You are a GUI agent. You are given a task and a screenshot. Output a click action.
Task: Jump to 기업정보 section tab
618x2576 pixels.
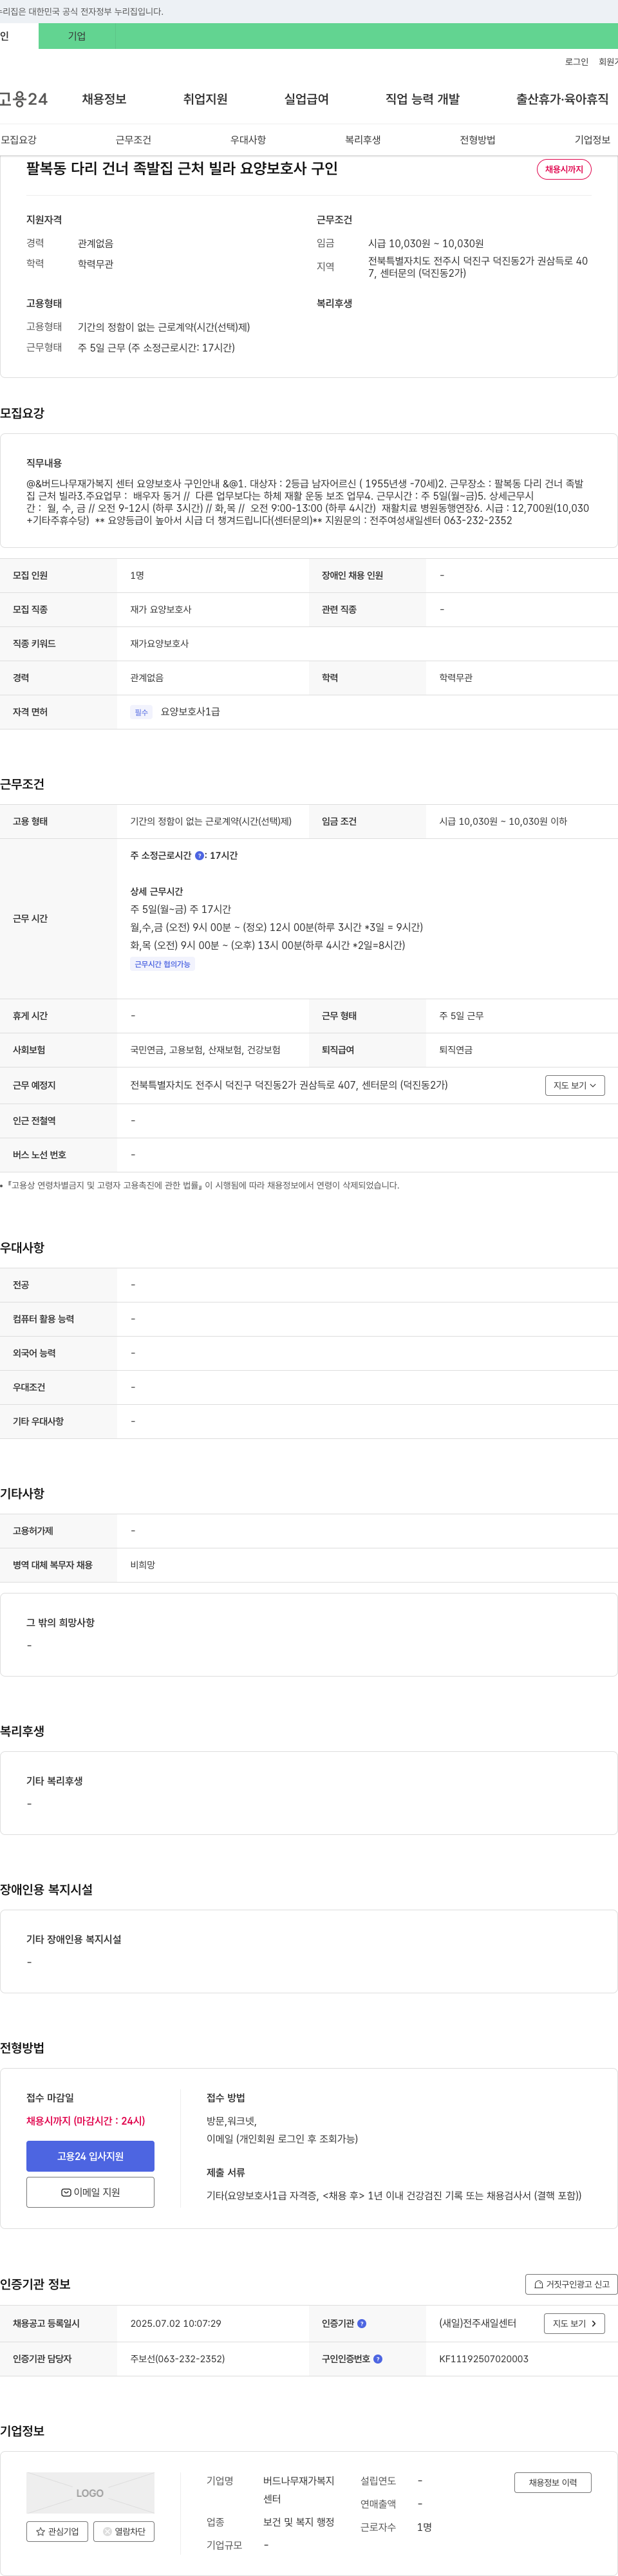[x=592, y=140]
